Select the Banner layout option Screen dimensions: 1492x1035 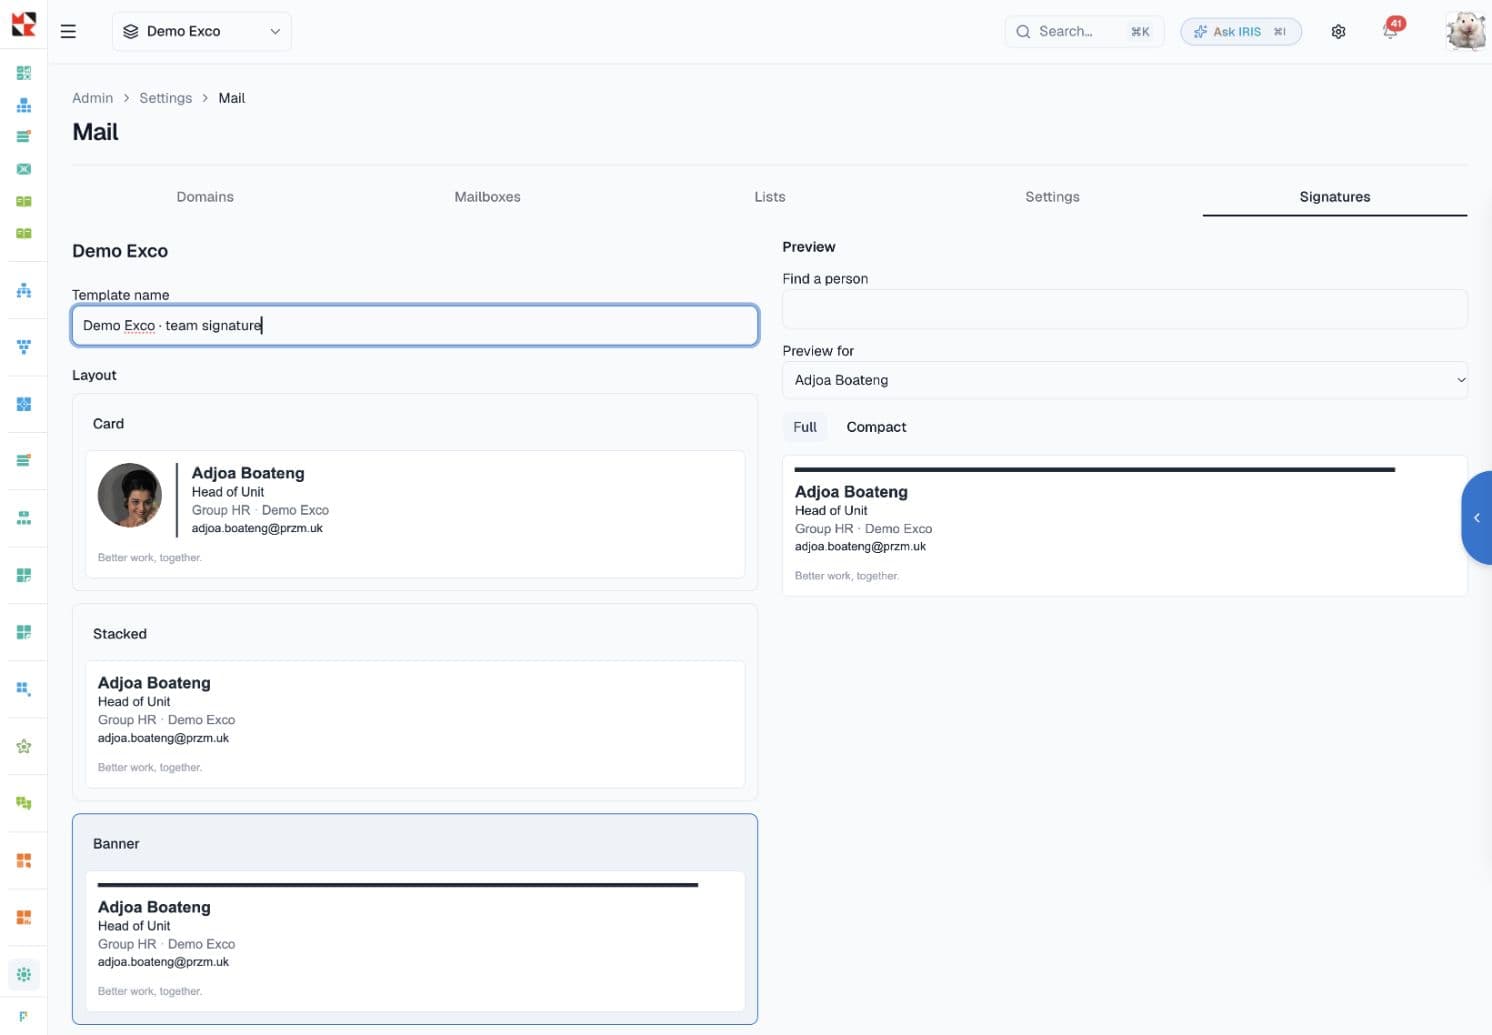(x=415, y=919)
